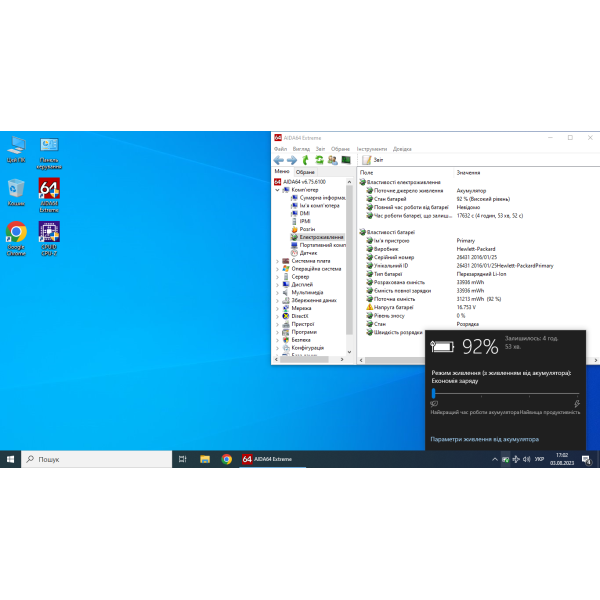
Task: Open the Довідка menu
Action: pos(402,149)
